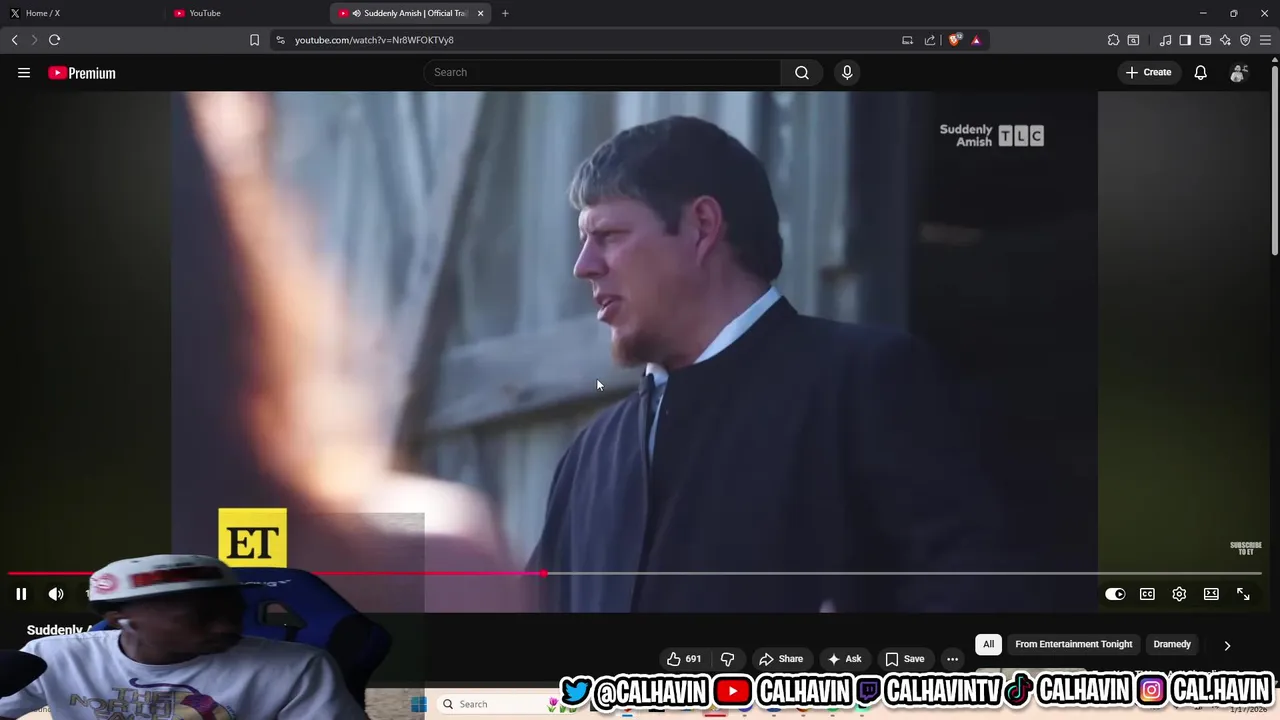This screenshot has width=1280, height=720.
Task: Go to YouTube Premium home logo
Action: pos(82,73)
